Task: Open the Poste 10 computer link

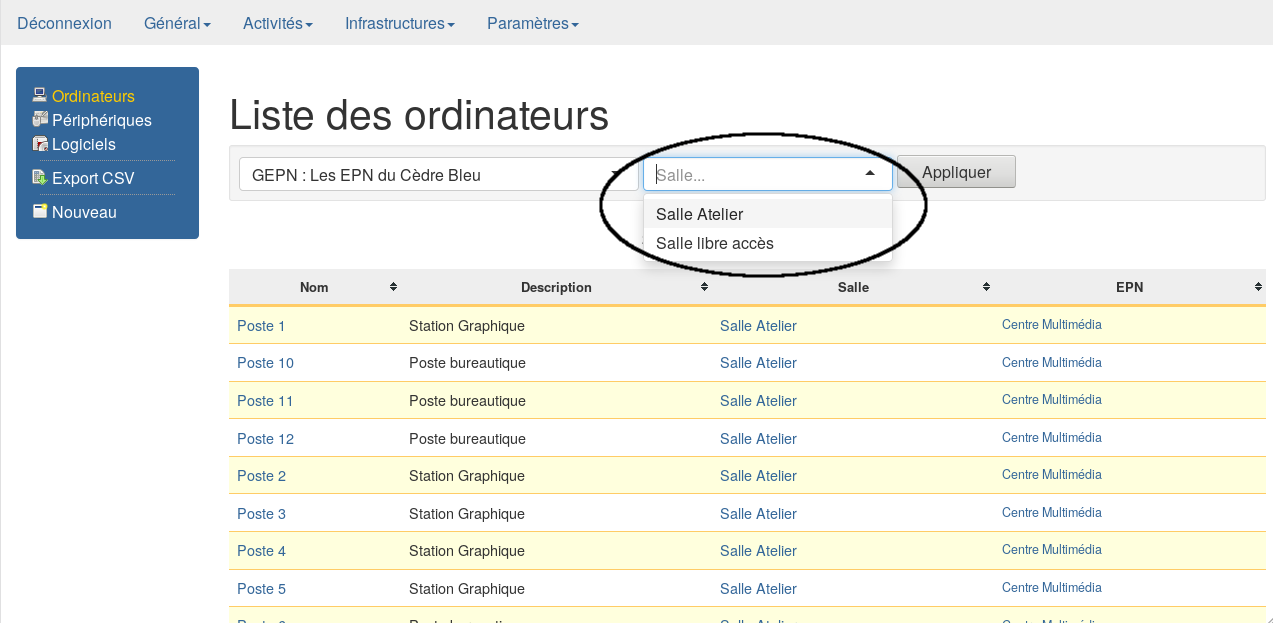Action: pyautogui.click(x=265, y=363)
